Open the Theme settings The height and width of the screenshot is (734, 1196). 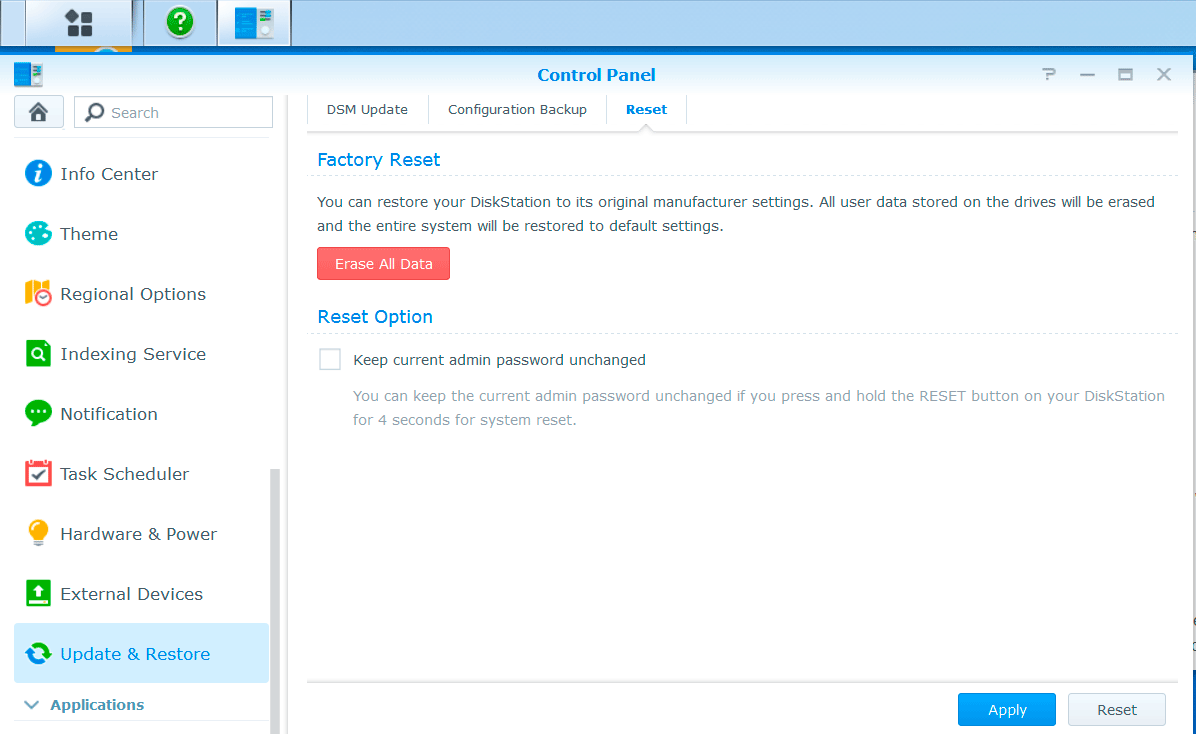(x=88, y=234)
